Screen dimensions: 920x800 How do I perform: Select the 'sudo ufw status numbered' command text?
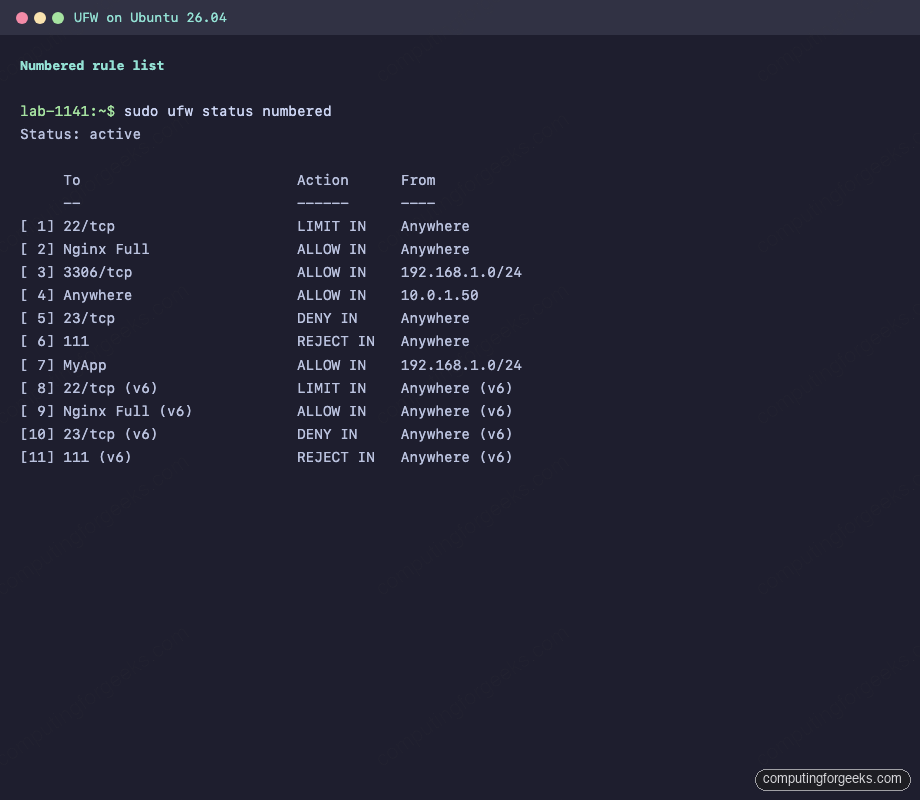click(x=228, y=111)
